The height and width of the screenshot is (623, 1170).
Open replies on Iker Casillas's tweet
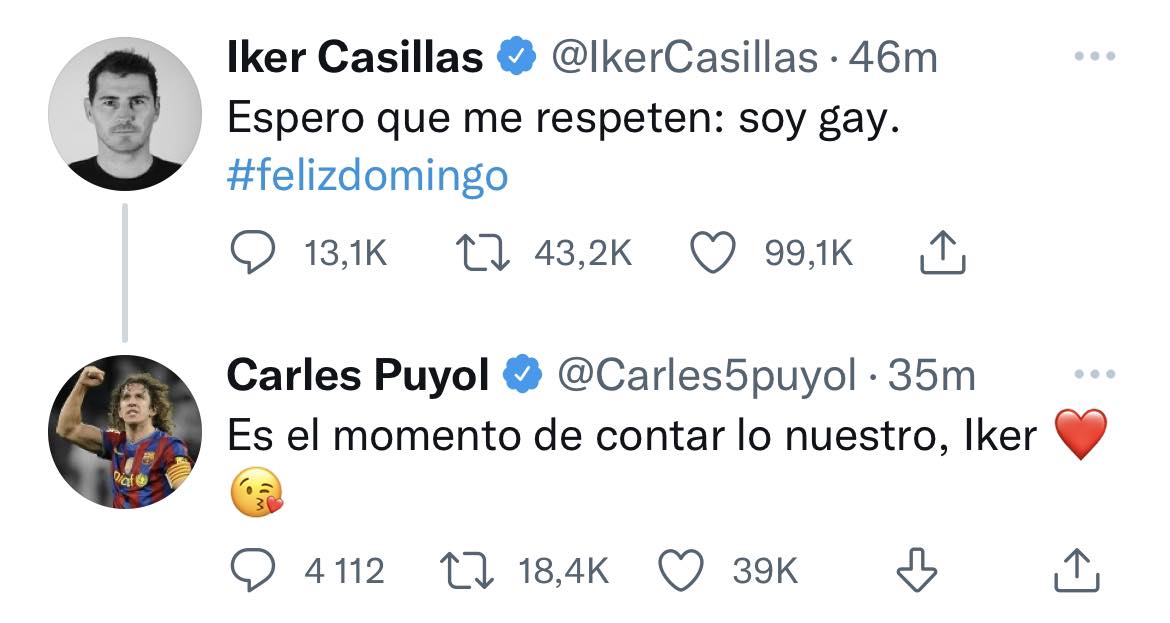[x=252, y=253]
